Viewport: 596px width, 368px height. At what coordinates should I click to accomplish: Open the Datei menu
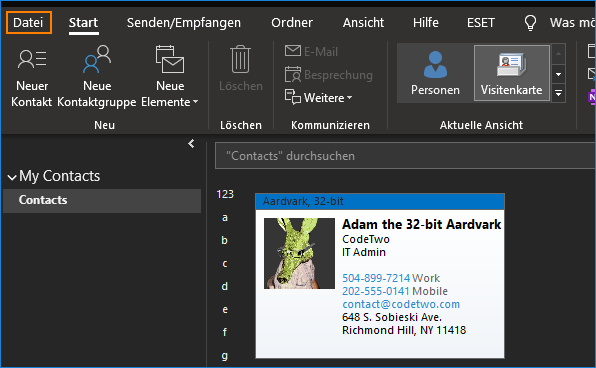tap(29, 23)
